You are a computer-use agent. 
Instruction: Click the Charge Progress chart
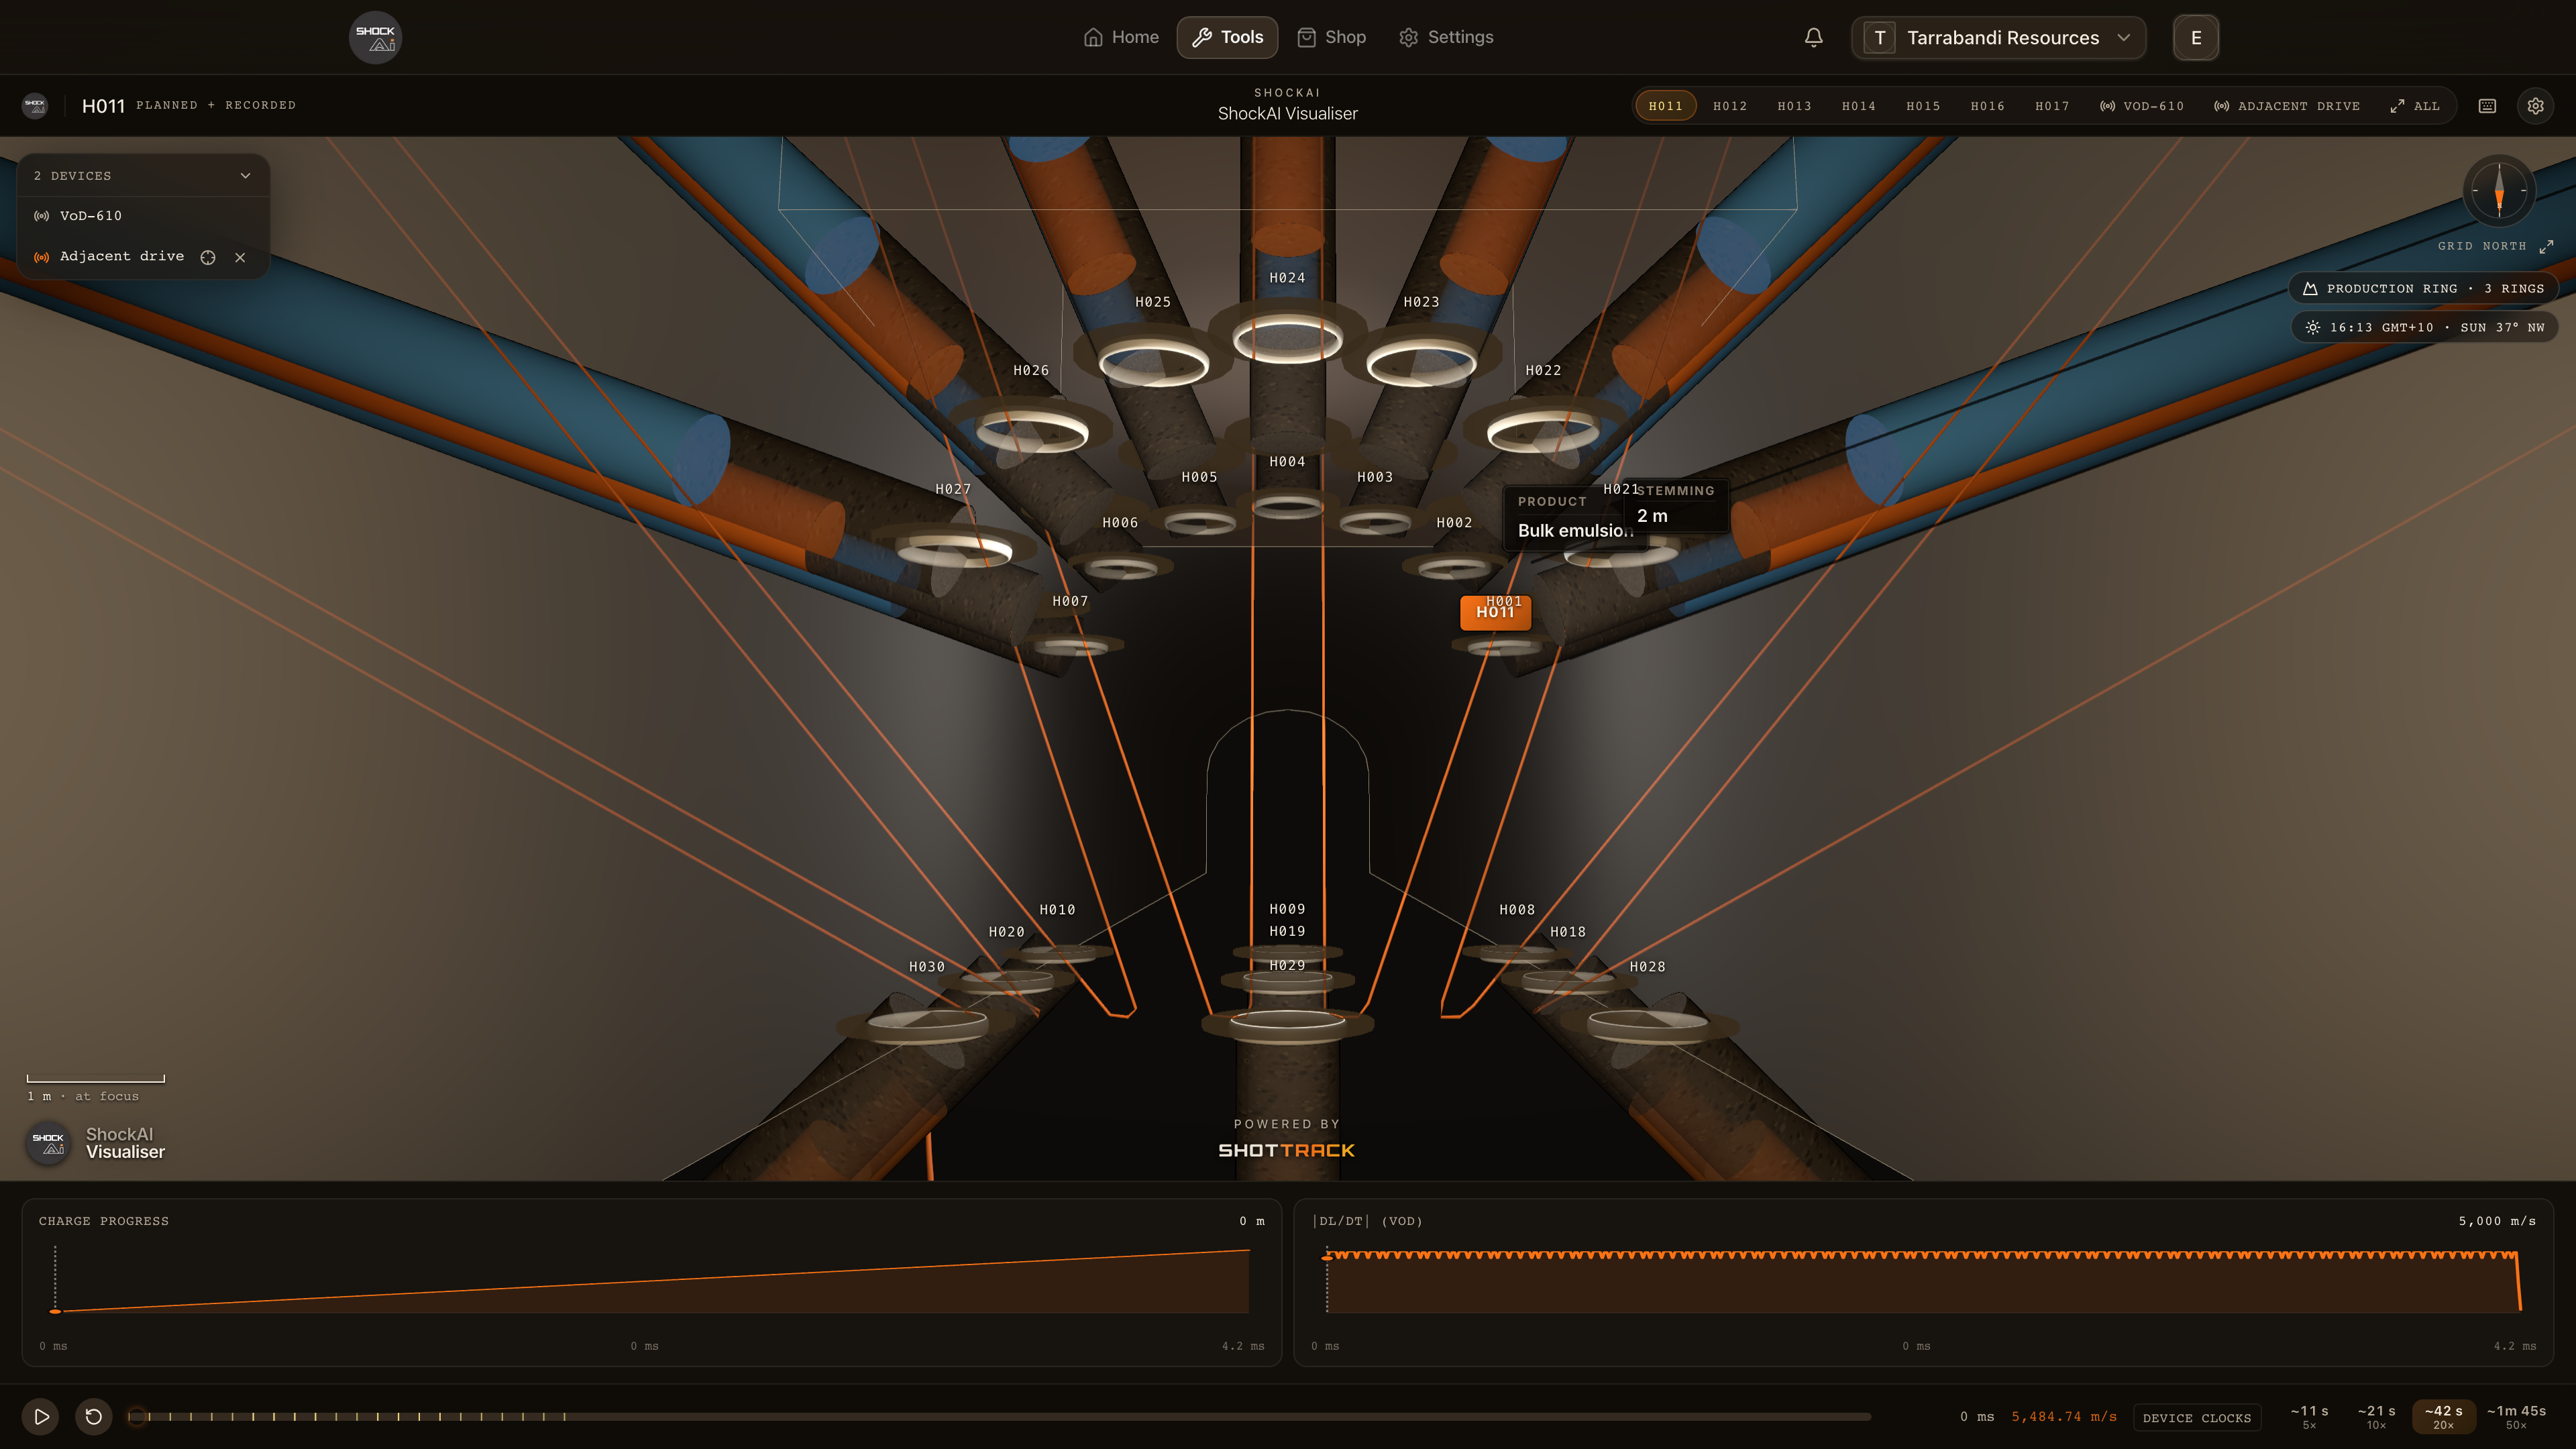pos(651,1283)
